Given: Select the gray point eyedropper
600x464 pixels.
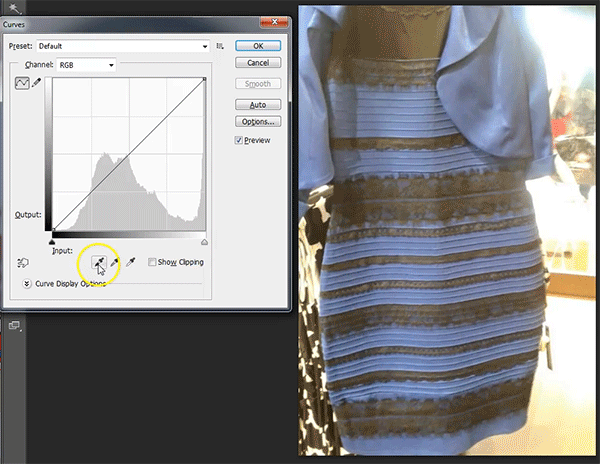Looking at the screenshot, I should click(114, 262).
